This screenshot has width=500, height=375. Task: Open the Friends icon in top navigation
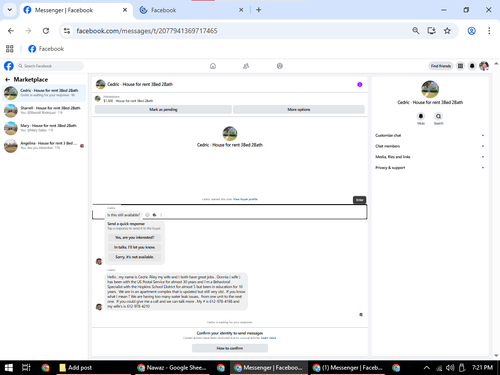coord(246,66)
